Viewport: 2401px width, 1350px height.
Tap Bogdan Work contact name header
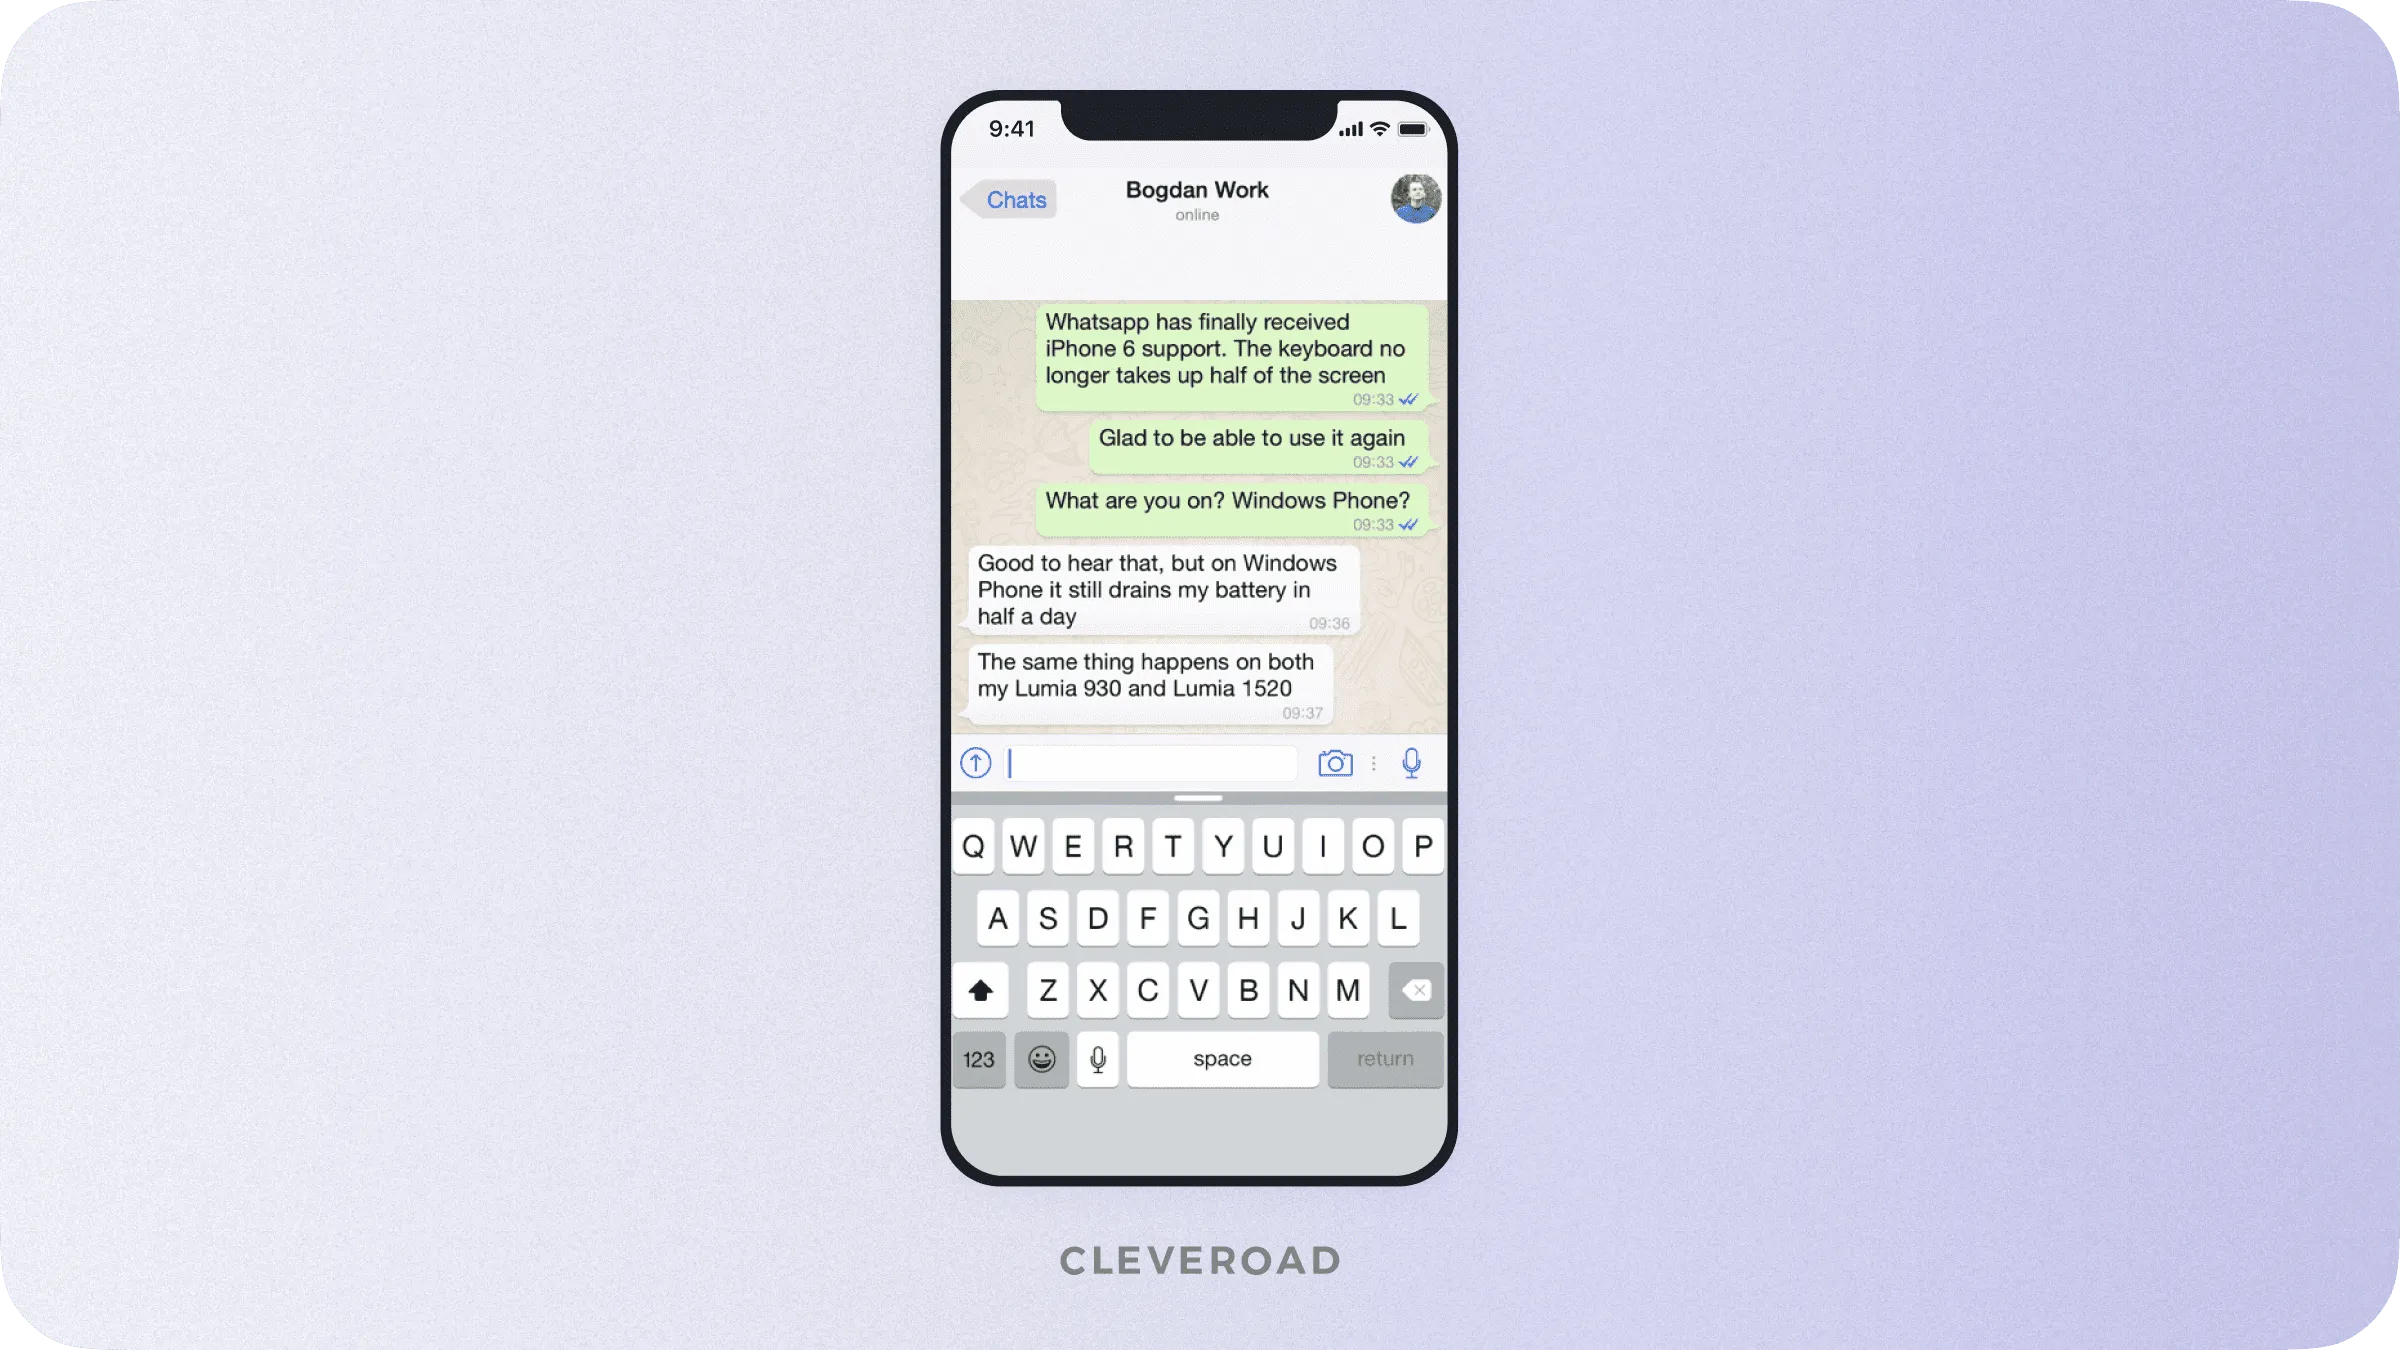[x=1197, y=190]
